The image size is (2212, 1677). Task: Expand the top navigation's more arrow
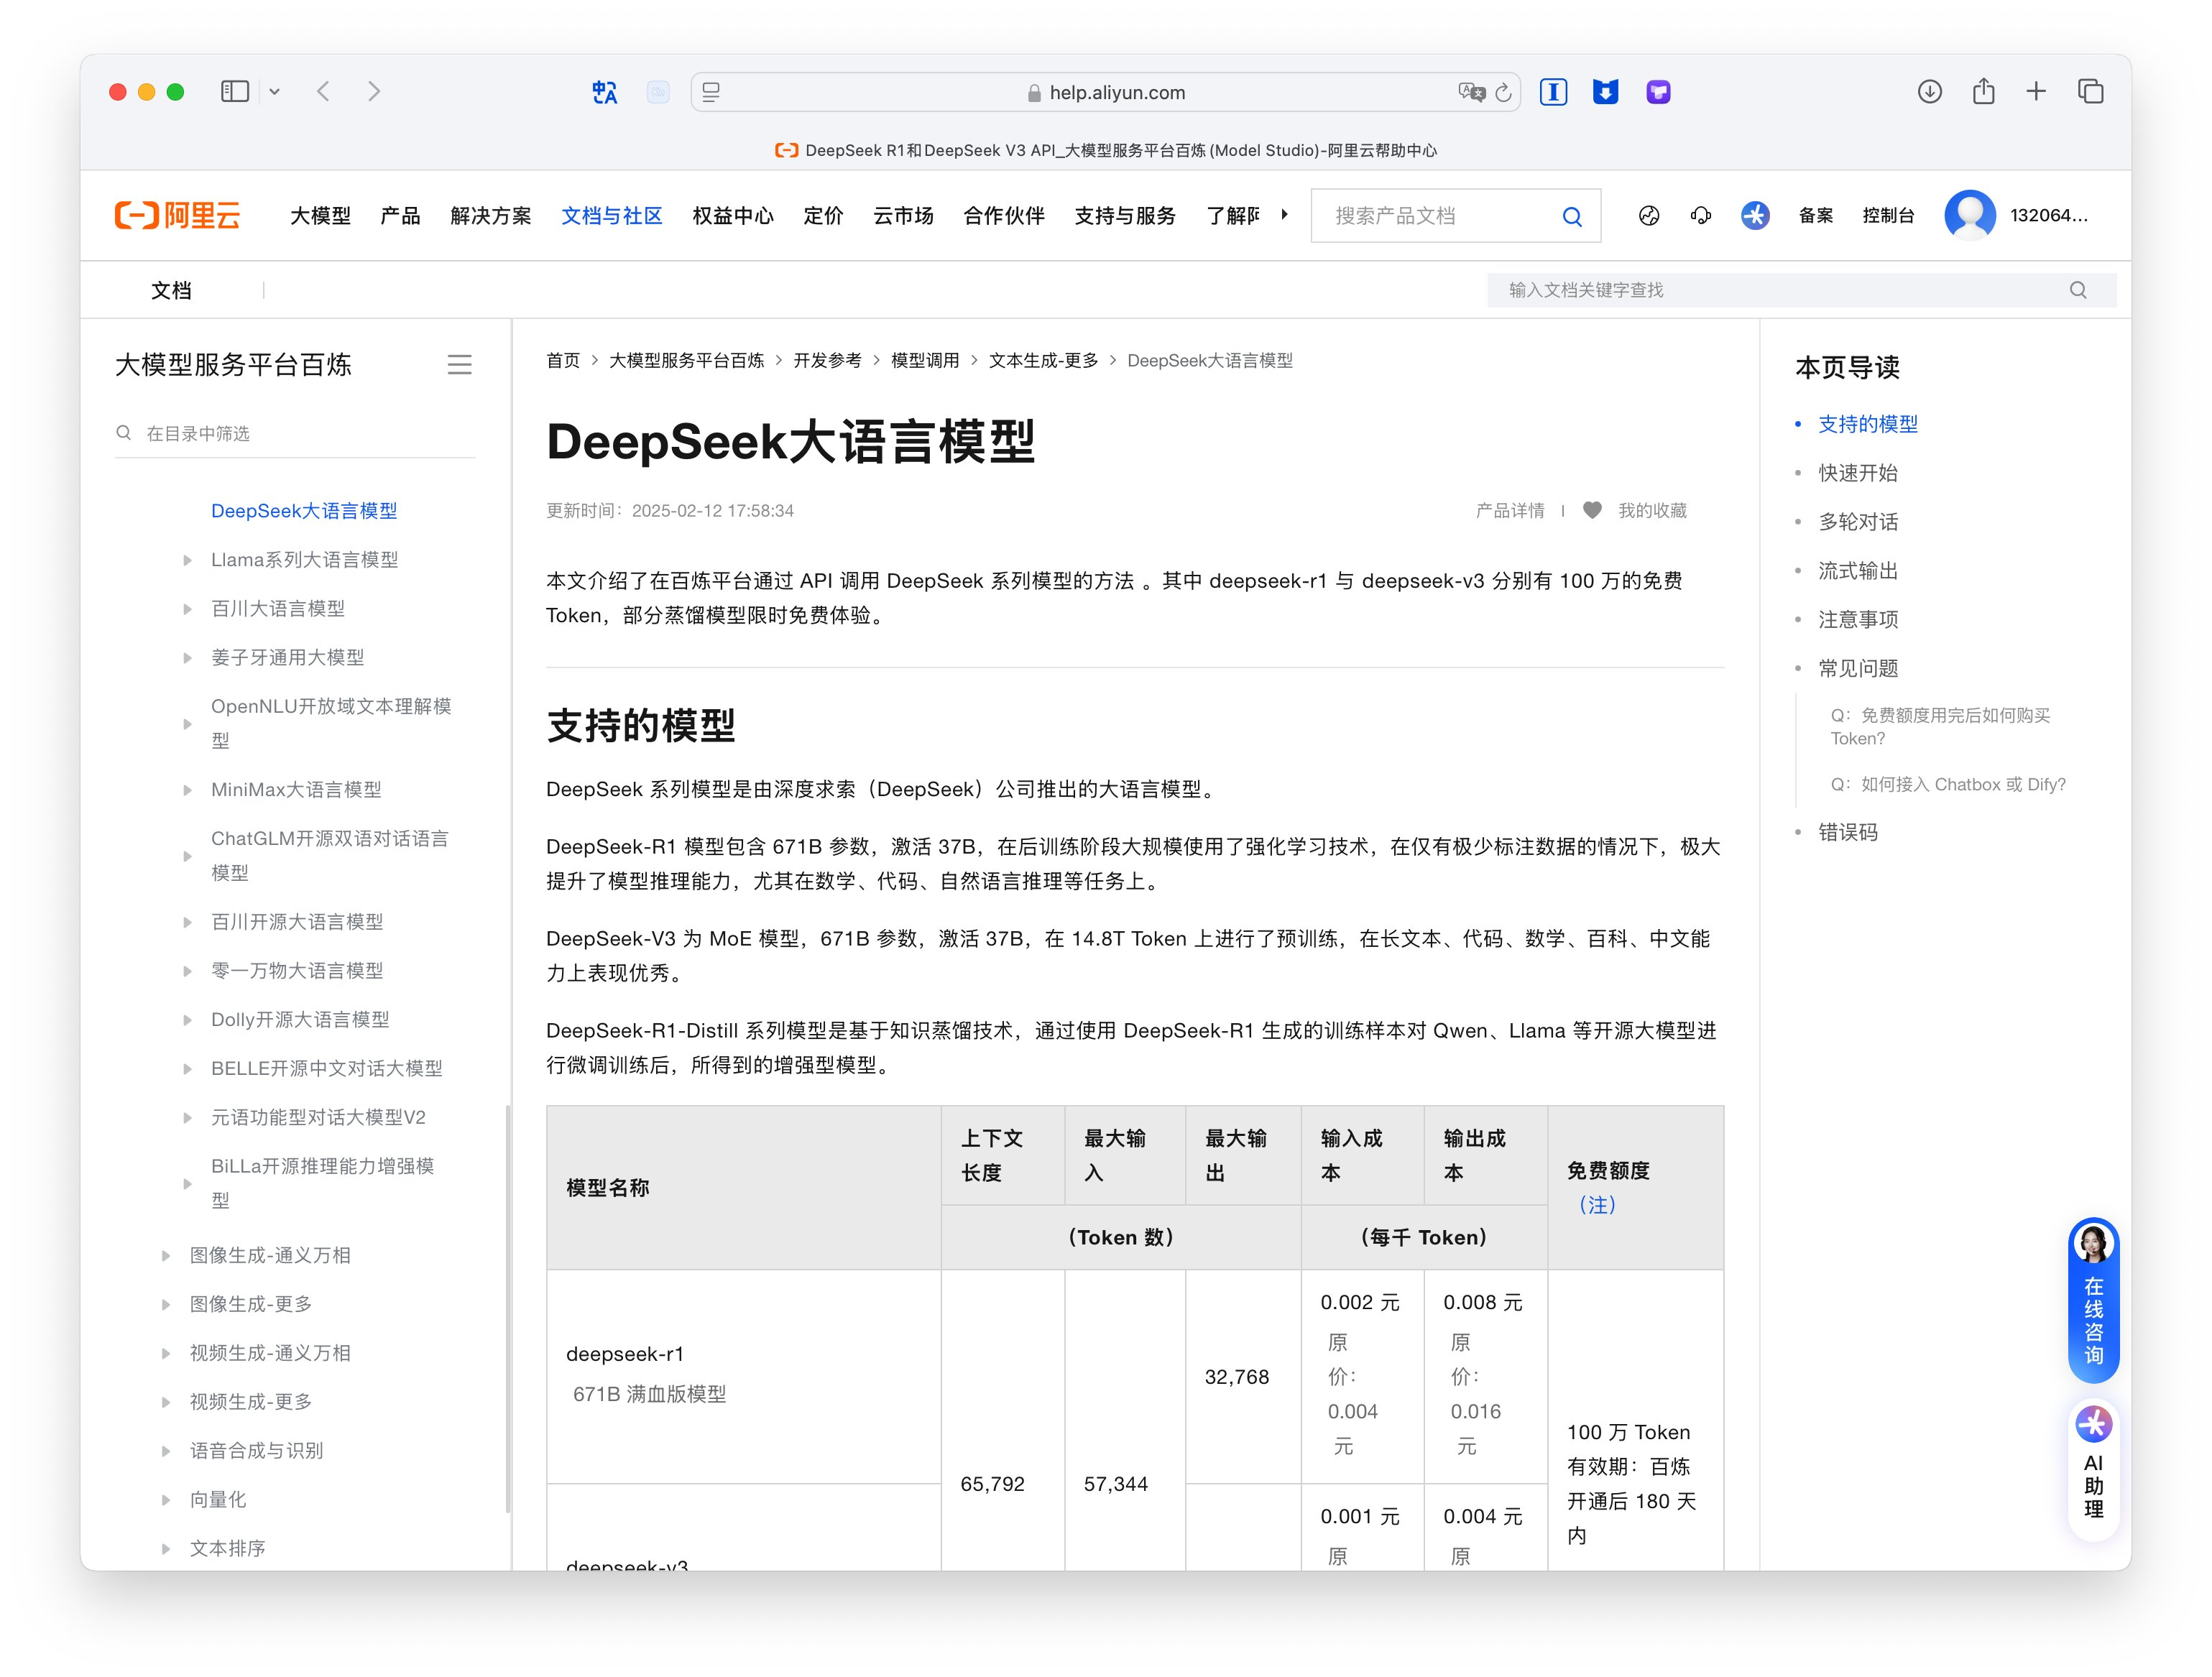point(1285,214)
